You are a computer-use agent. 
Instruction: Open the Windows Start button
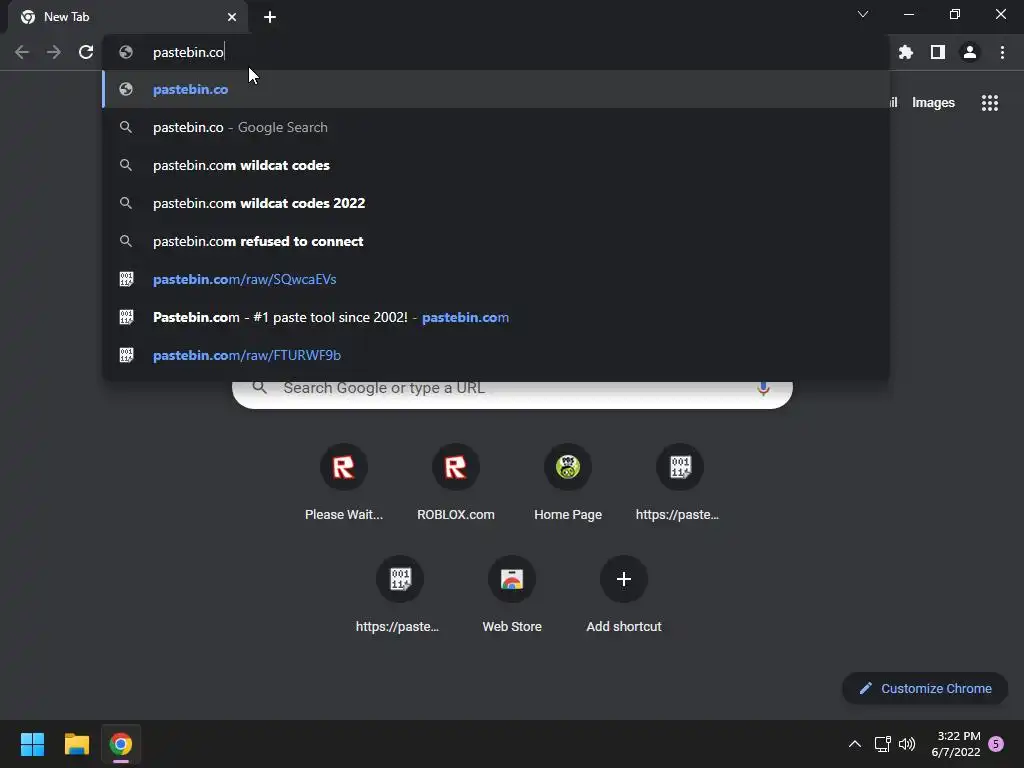[x=32, y=744]
